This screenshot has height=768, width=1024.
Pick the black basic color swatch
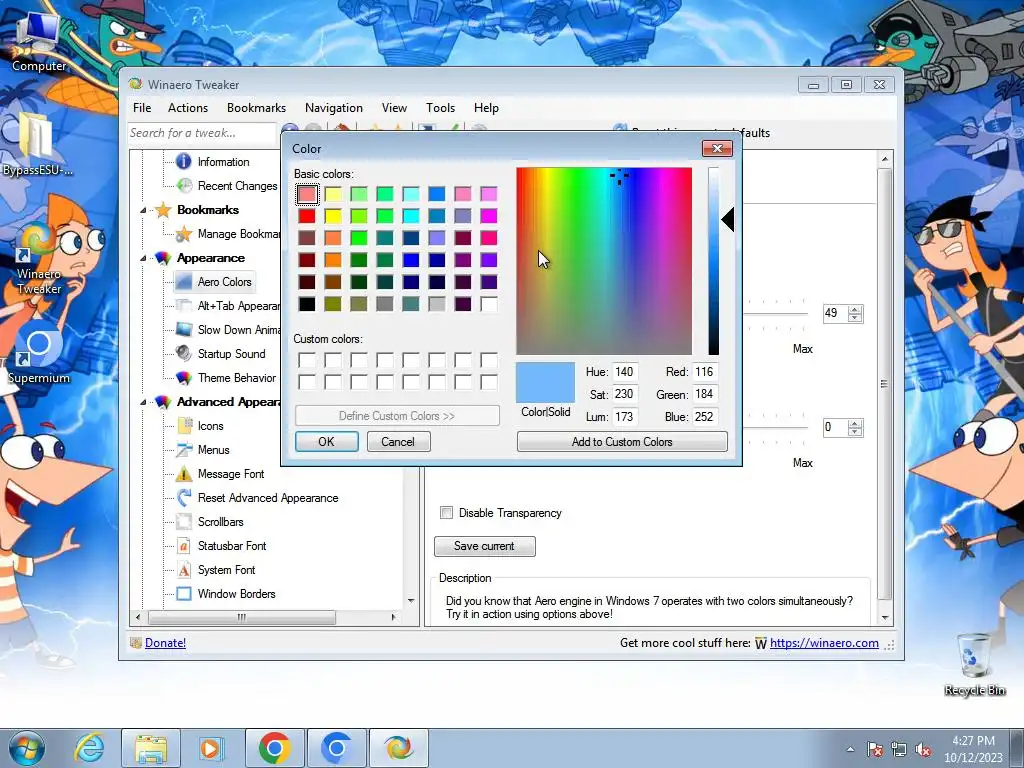tap(307, 304)
